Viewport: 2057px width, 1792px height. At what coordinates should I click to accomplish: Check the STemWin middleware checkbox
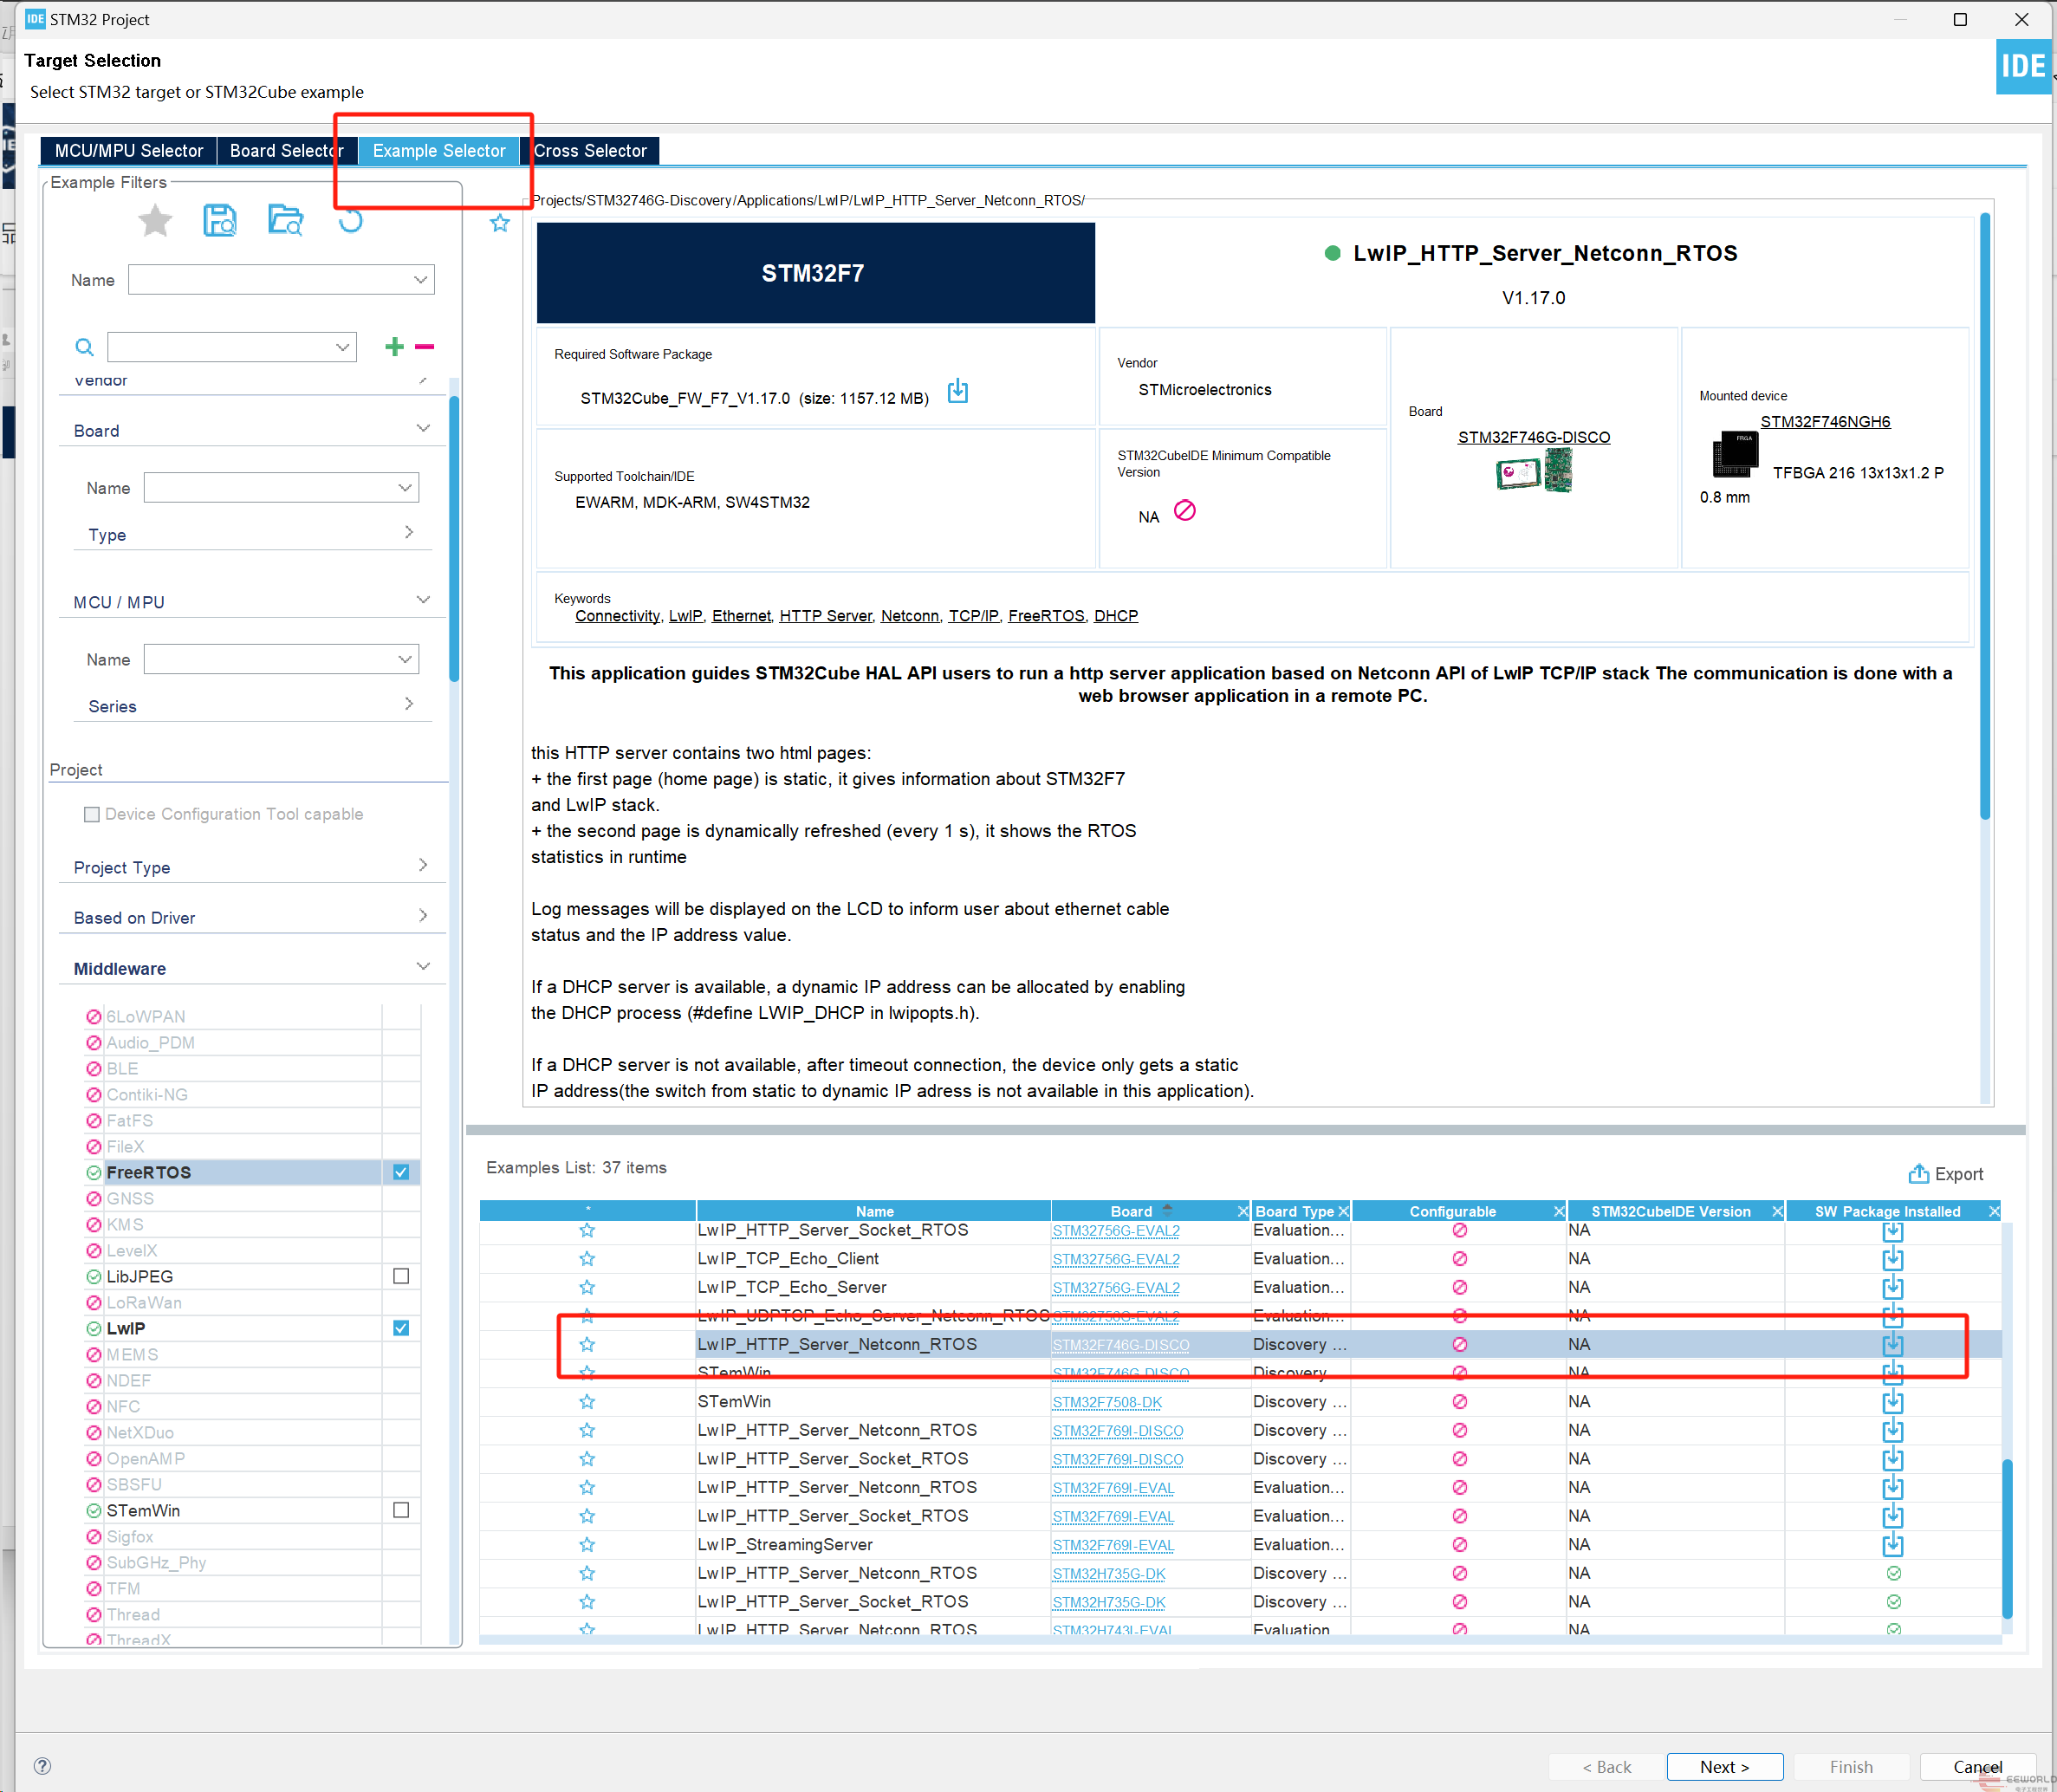click(401, 1510)
